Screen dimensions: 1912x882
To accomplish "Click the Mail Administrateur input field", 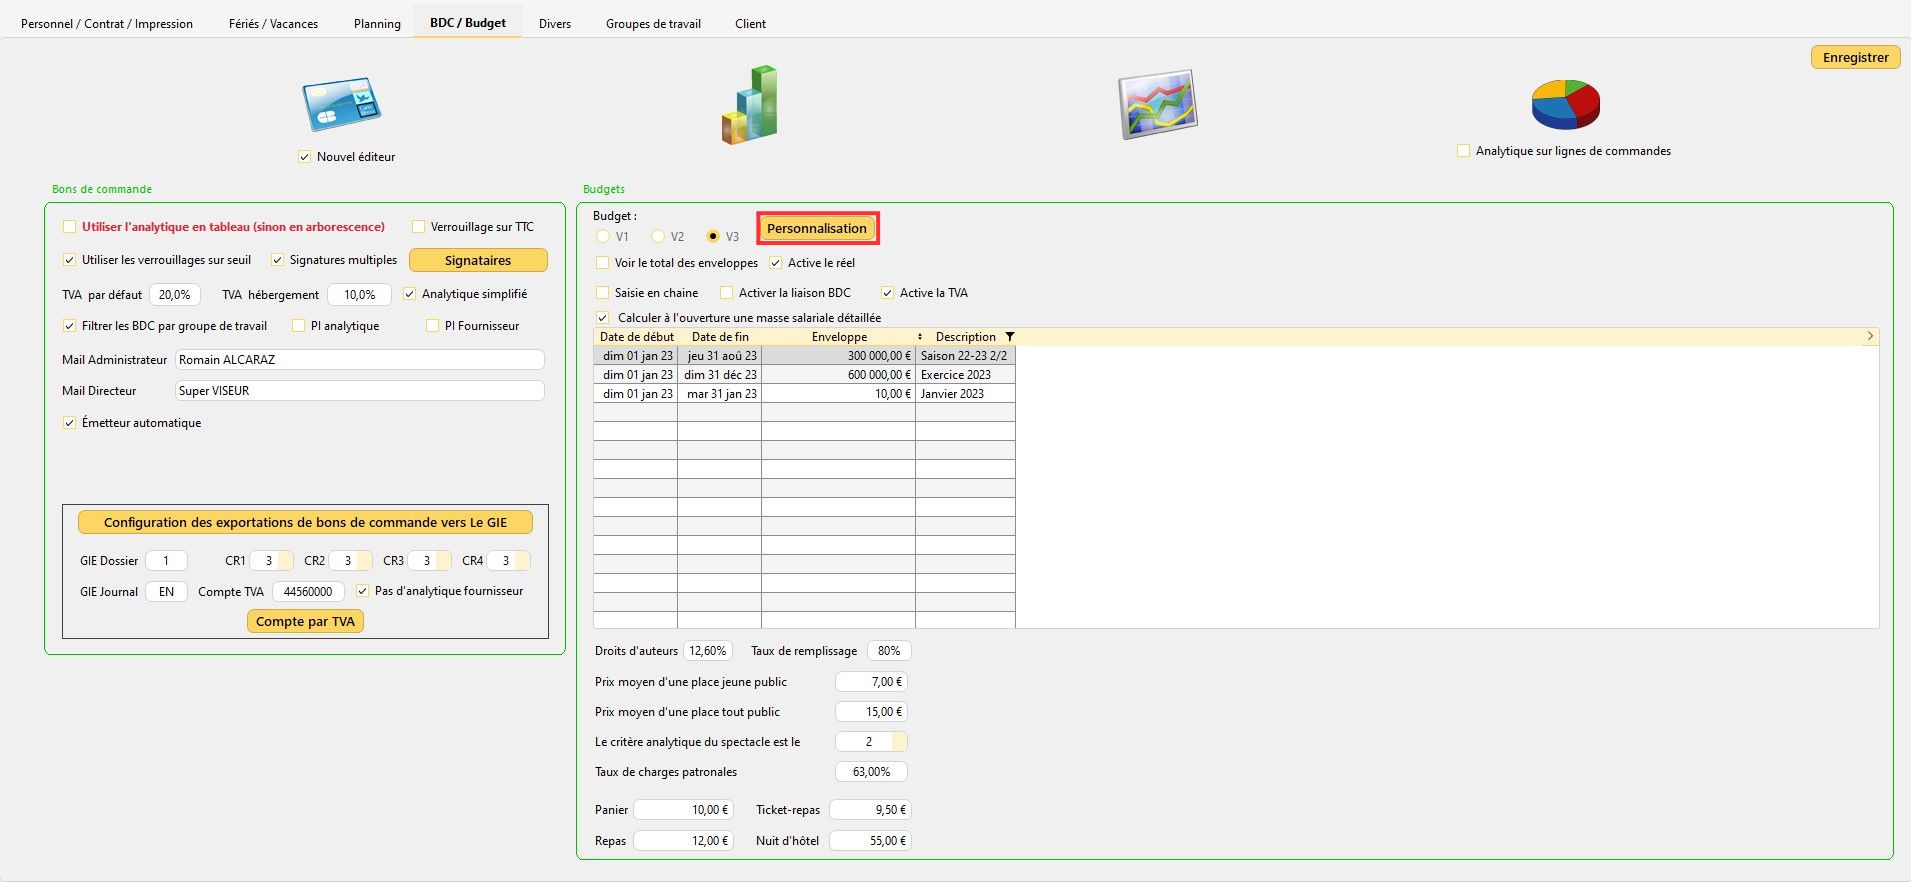I will 359,360.
